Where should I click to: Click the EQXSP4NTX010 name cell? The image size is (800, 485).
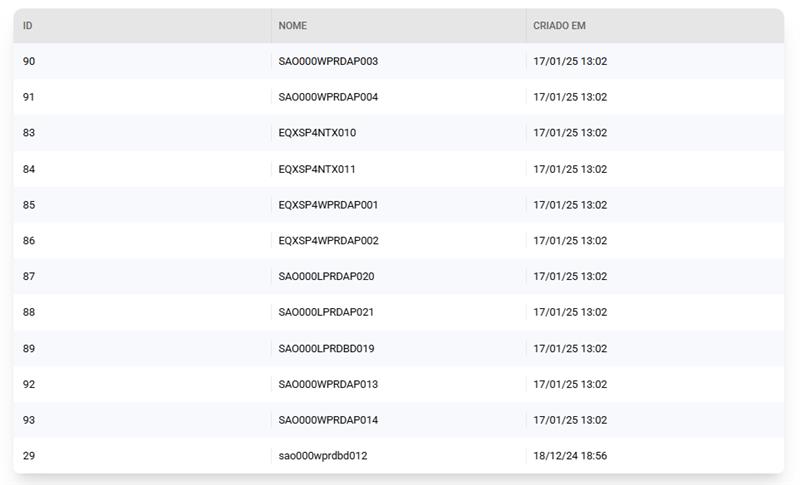317,133
